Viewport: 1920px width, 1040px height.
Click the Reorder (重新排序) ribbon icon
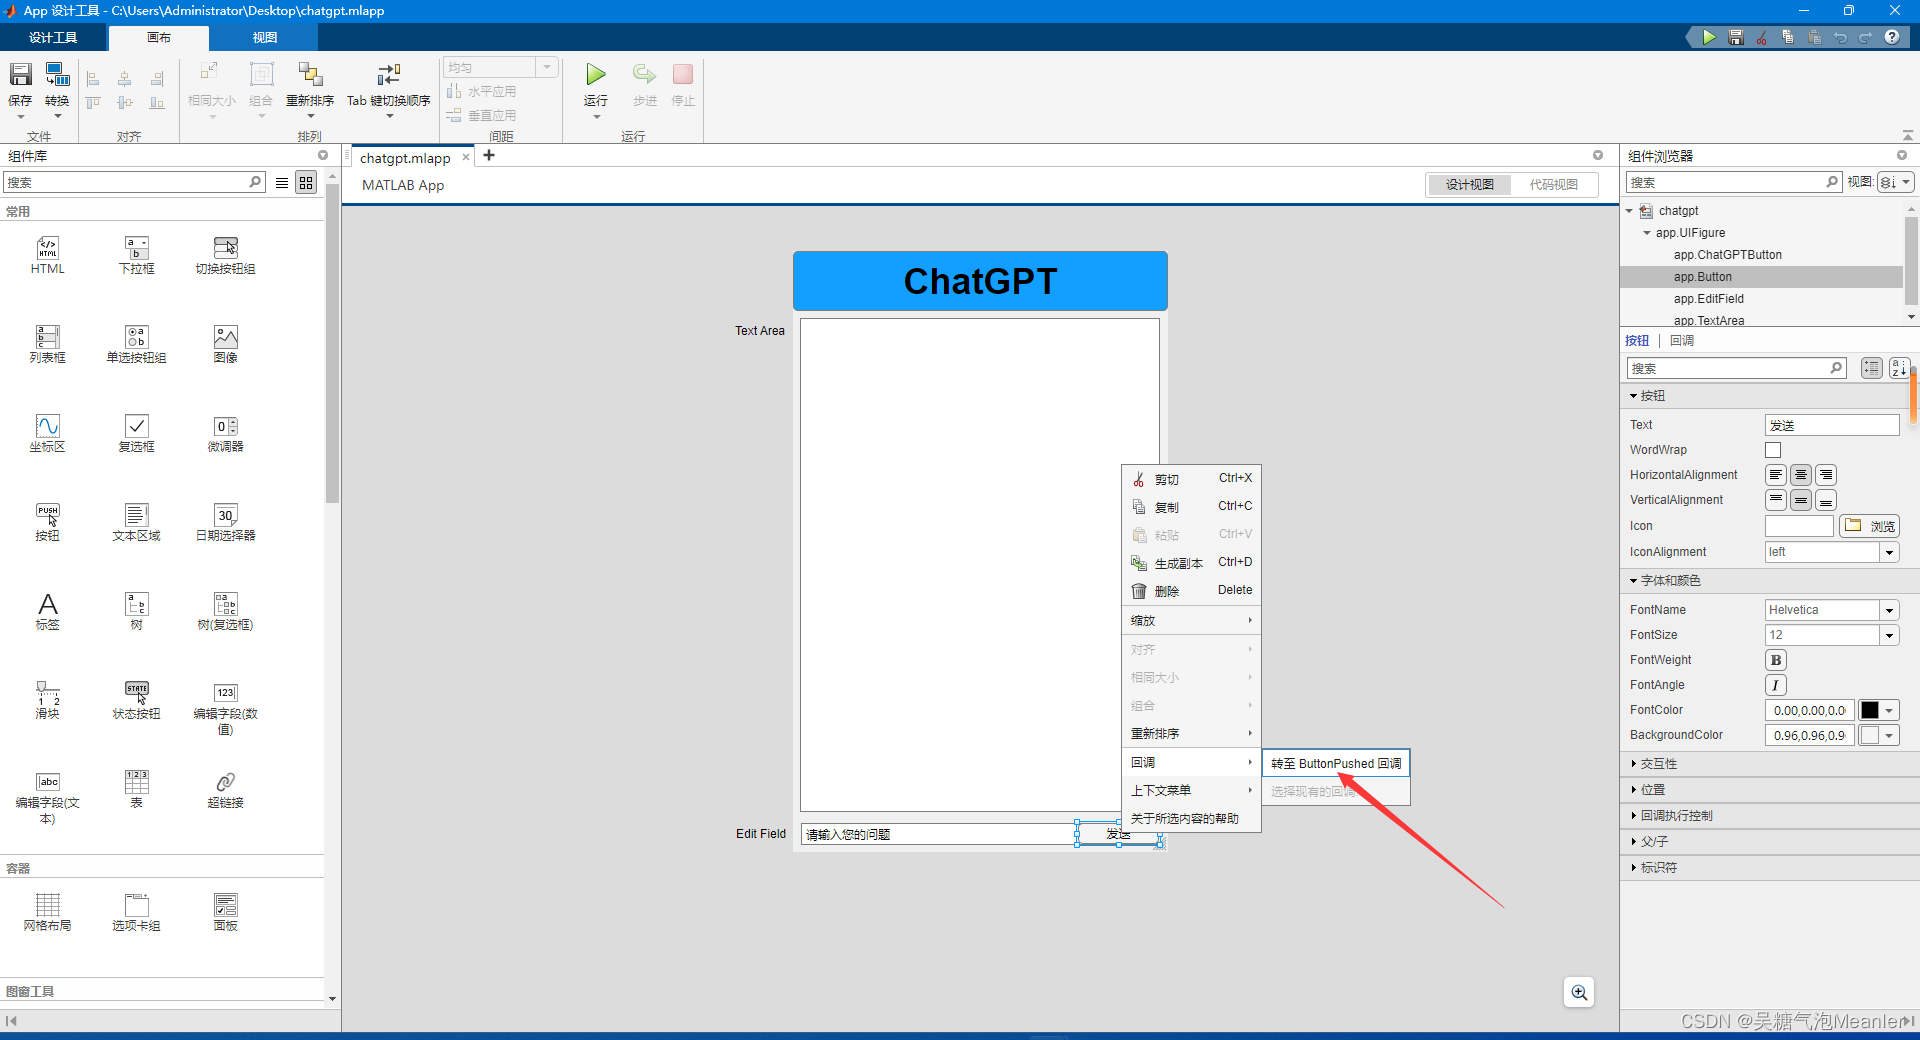(310, 75)
